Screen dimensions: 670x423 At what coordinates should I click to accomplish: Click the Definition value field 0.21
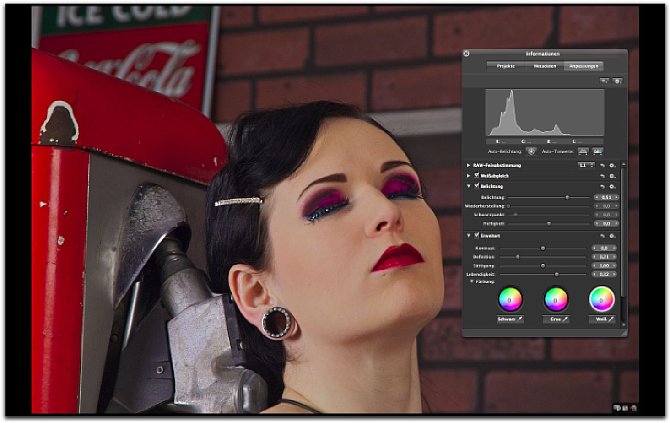coord(604,257)
